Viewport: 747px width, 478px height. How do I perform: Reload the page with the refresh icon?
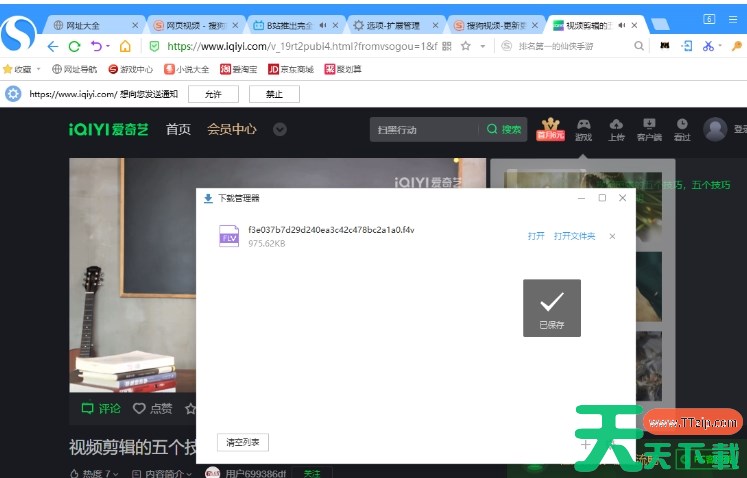[x=74, y=46]
